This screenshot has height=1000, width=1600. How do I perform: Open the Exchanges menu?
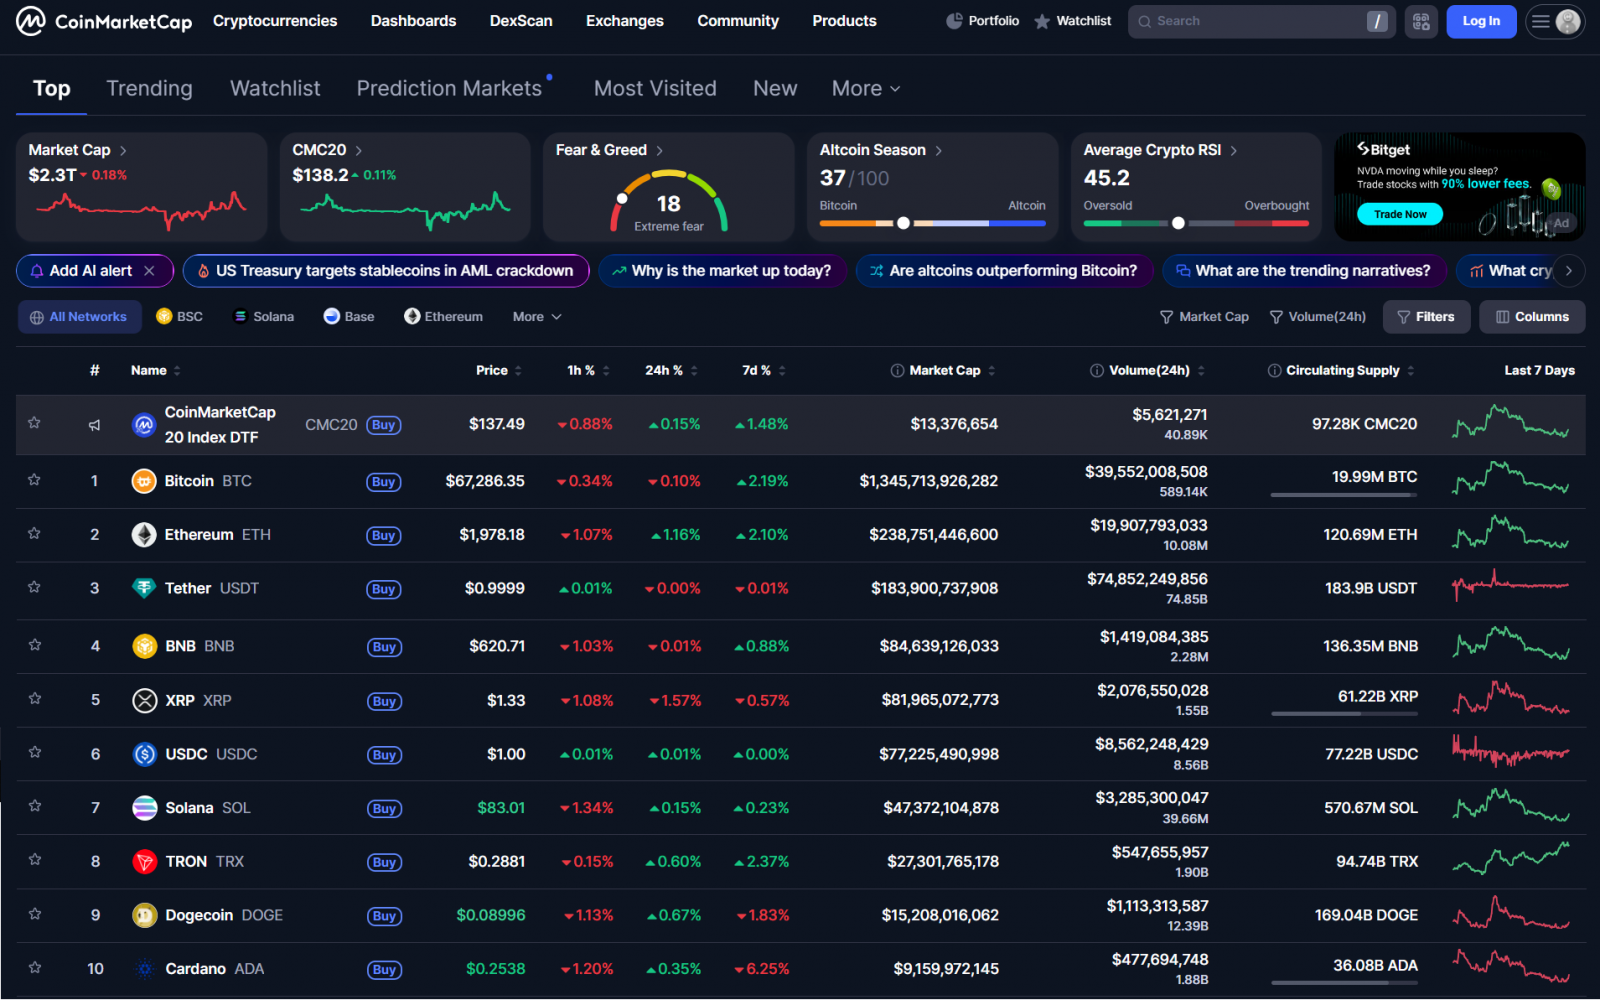point(624,21)
